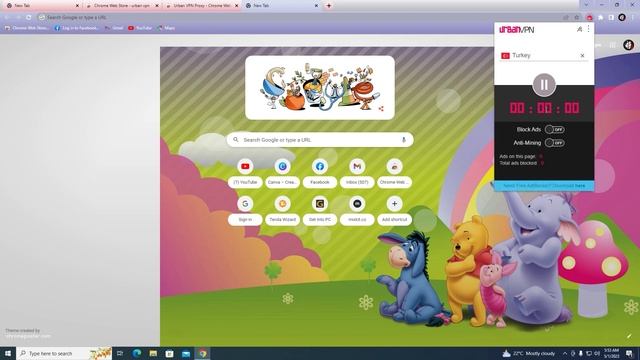The height and width of the screenshot is (360, 640).
Task: Toggle the Block Ads switch
Action: [555, 129]
